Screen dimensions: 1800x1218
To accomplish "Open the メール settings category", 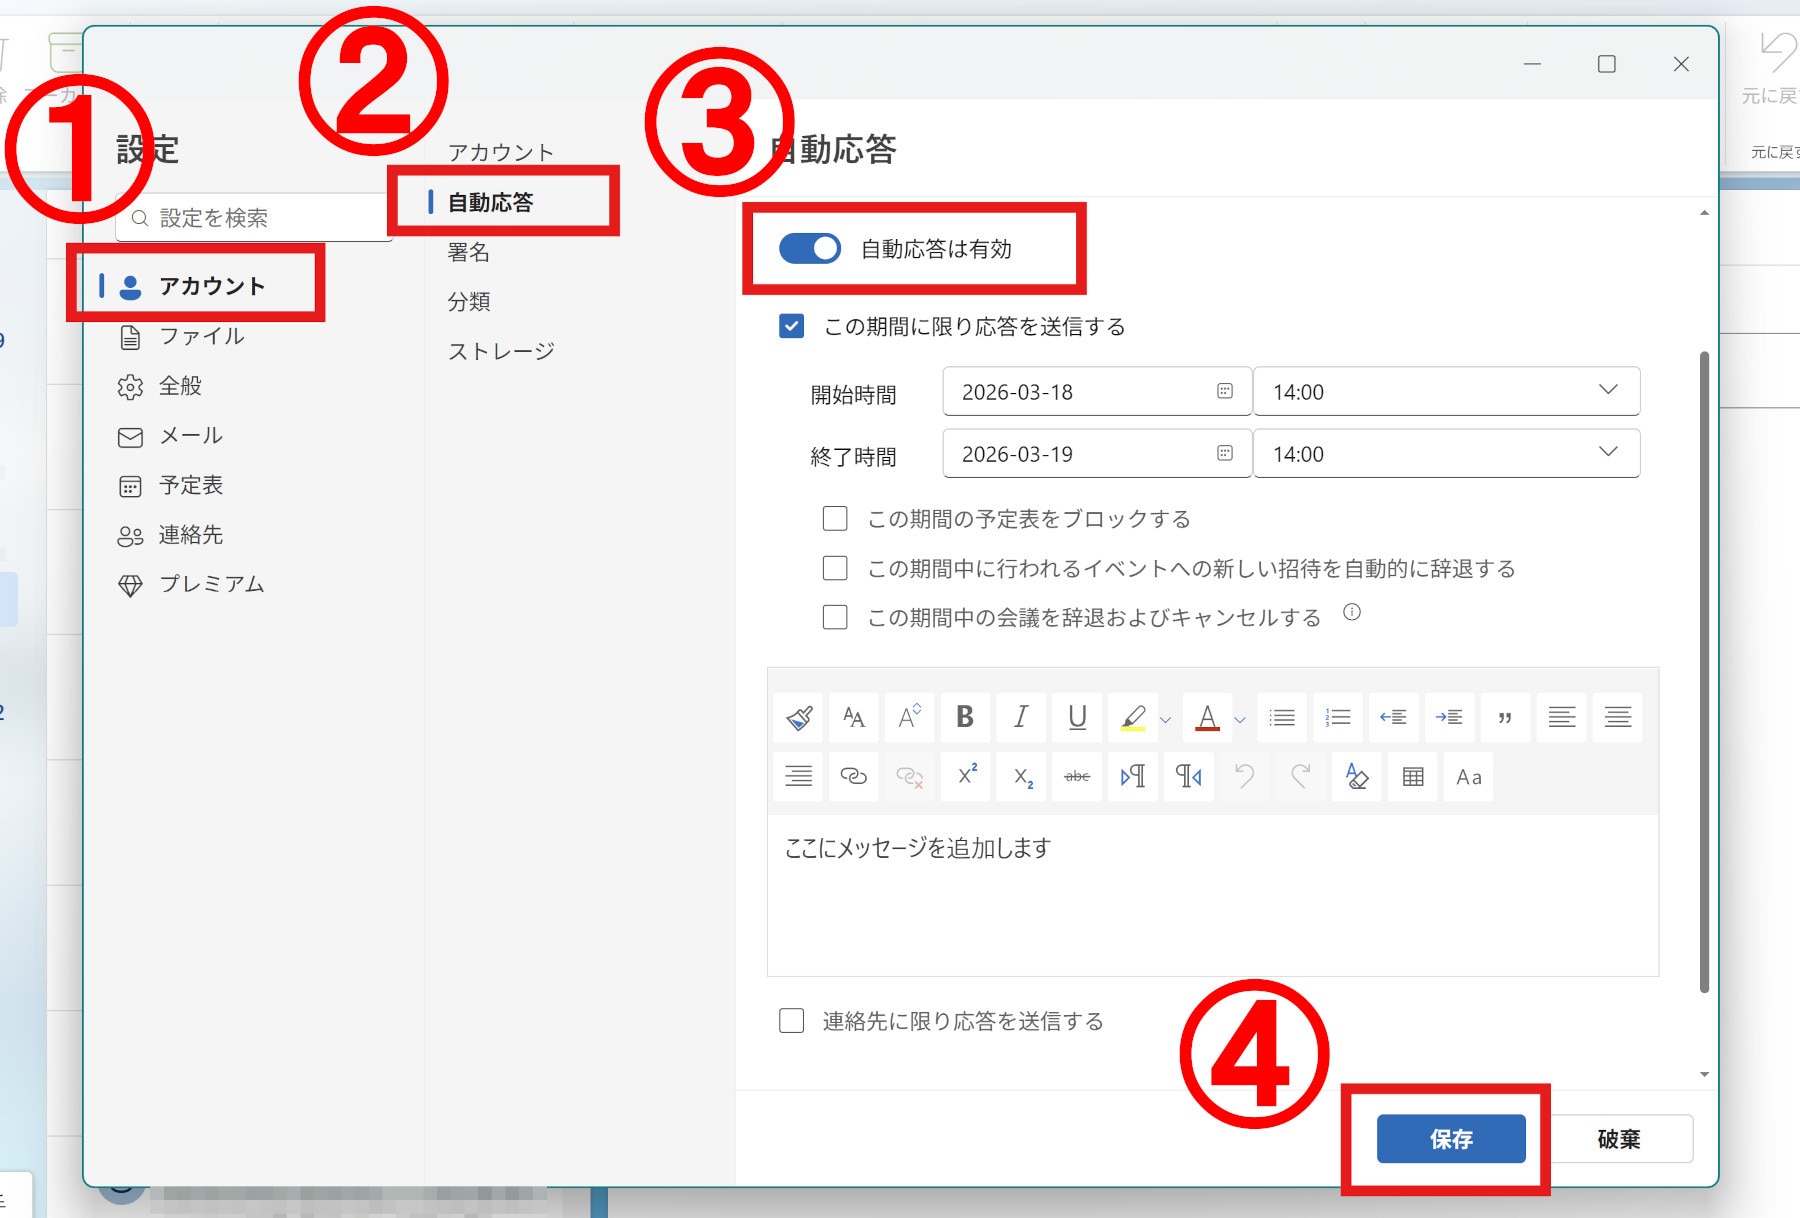I will [191, 436].
